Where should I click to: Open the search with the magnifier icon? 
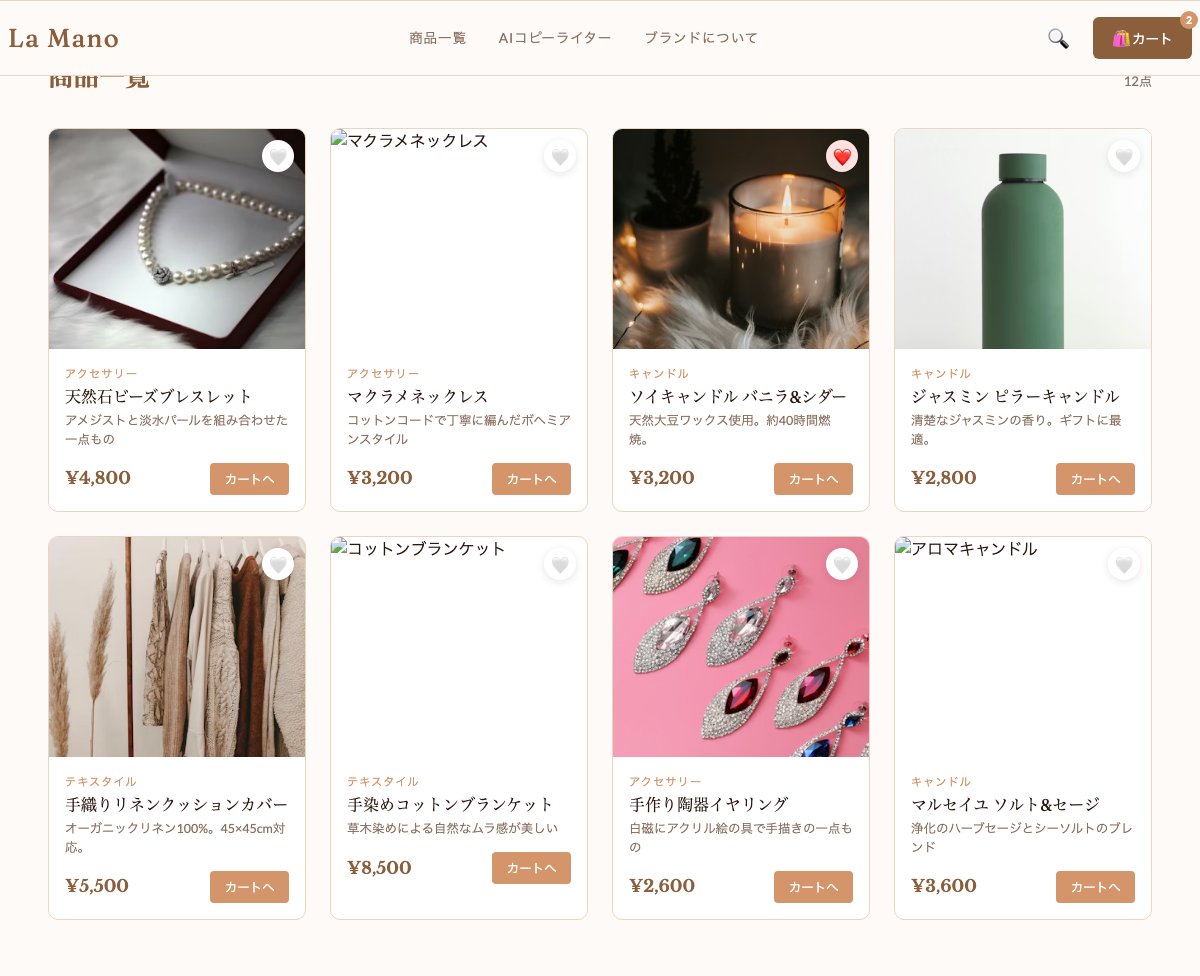[x=1057, y=38]
